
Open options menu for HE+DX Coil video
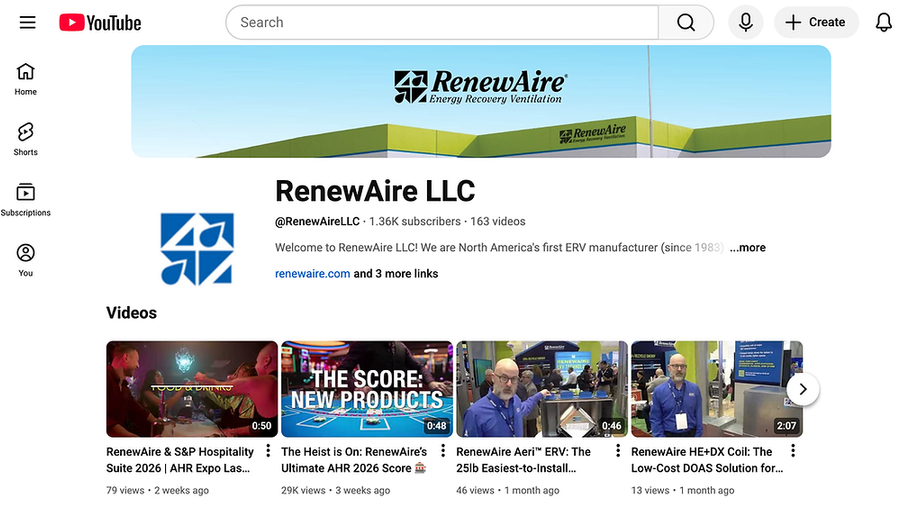coord(793,451)
